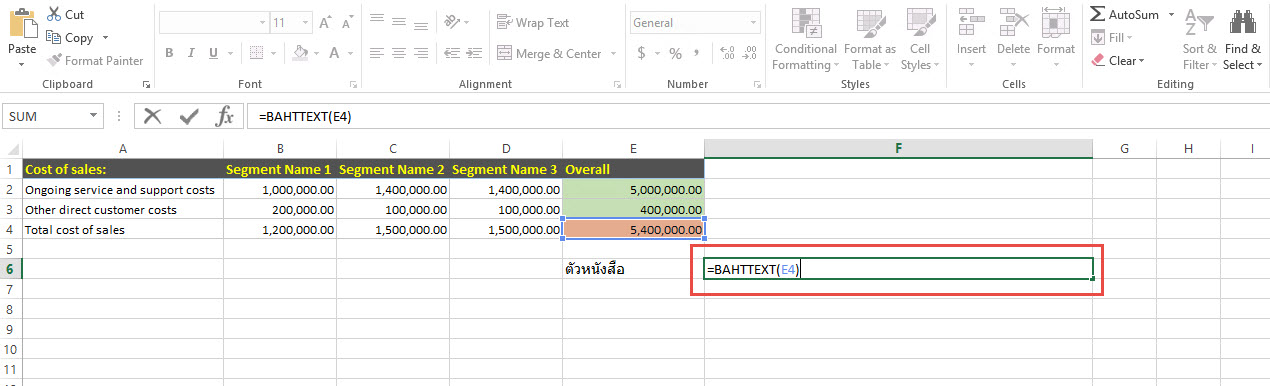Select column F header
Image resolution: width=1270 pixels, height=386 pixels.
click(898, 148)
